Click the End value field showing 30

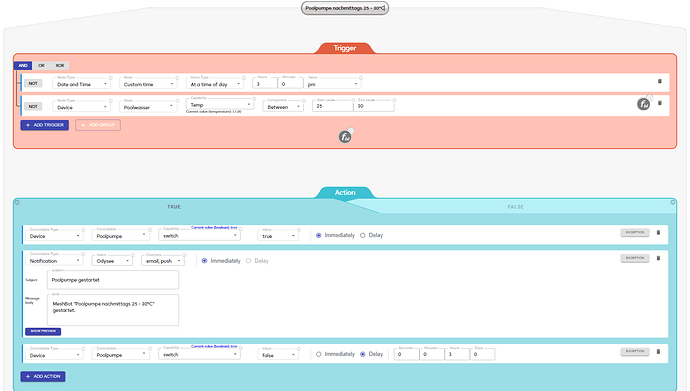click(x=374, y=106)
